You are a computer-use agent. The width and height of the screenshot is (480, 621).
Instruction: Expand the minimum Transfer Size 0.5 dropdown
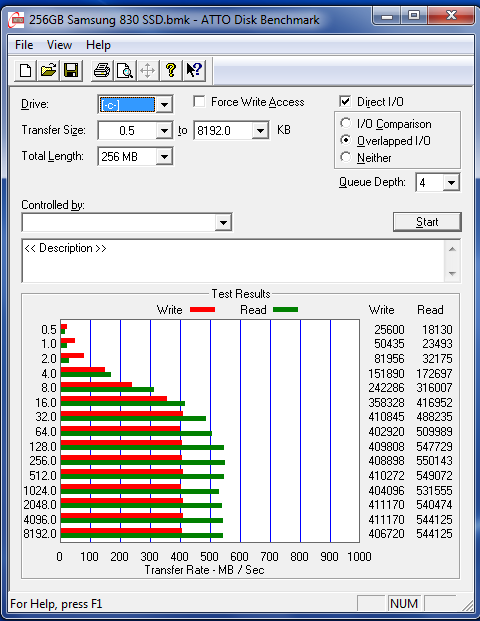tap(164, 130)
